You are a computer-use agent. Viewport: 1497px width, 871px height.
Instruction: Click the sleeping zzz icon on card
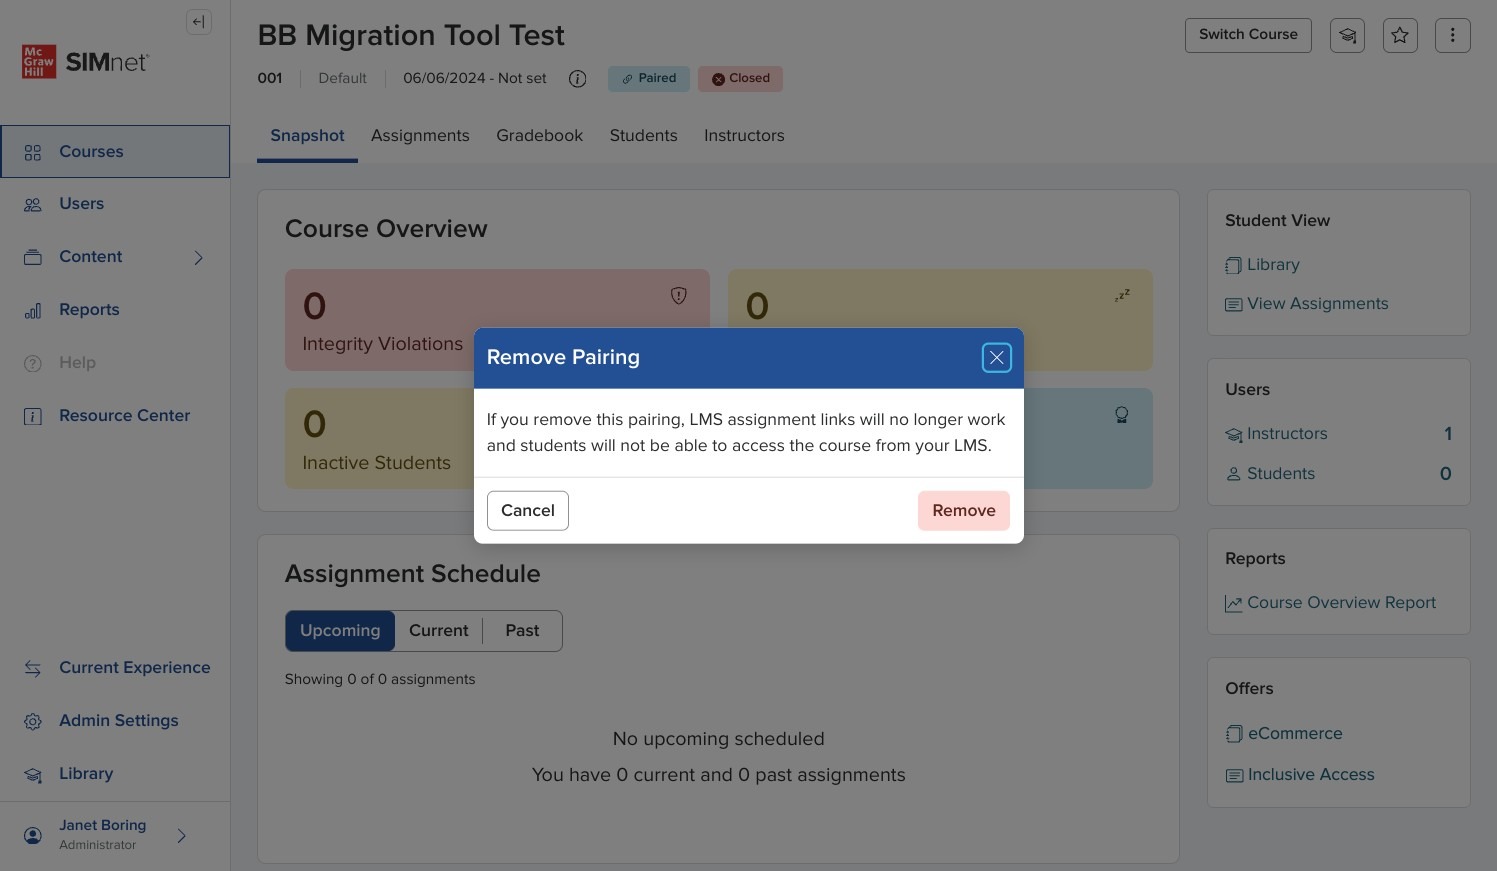[x=1122, y=295]
